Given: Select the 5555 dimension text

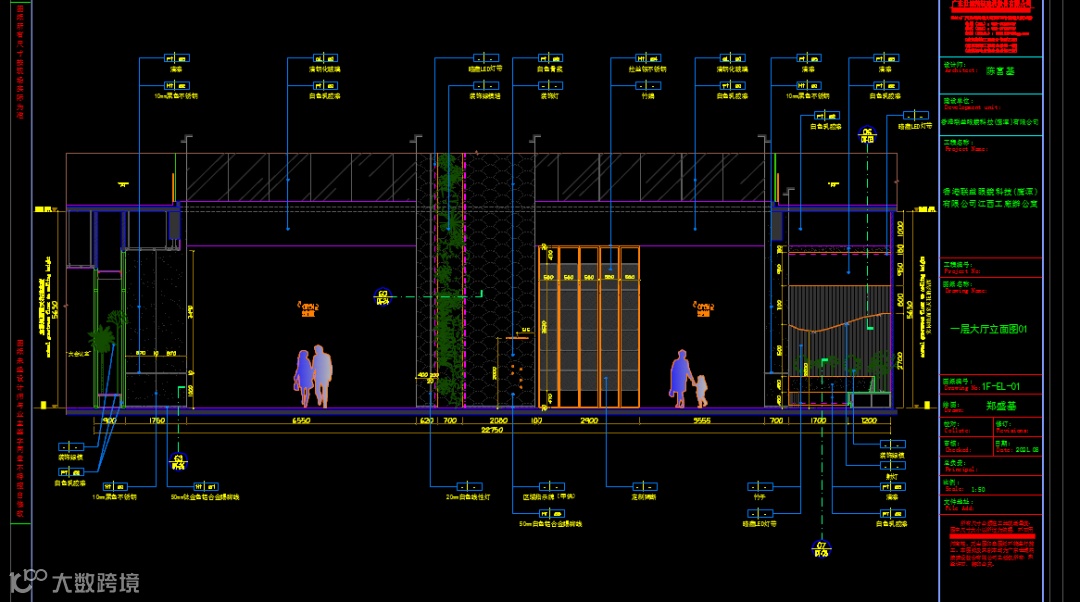Looking at the screenshot, I should (x=702, y=420).
